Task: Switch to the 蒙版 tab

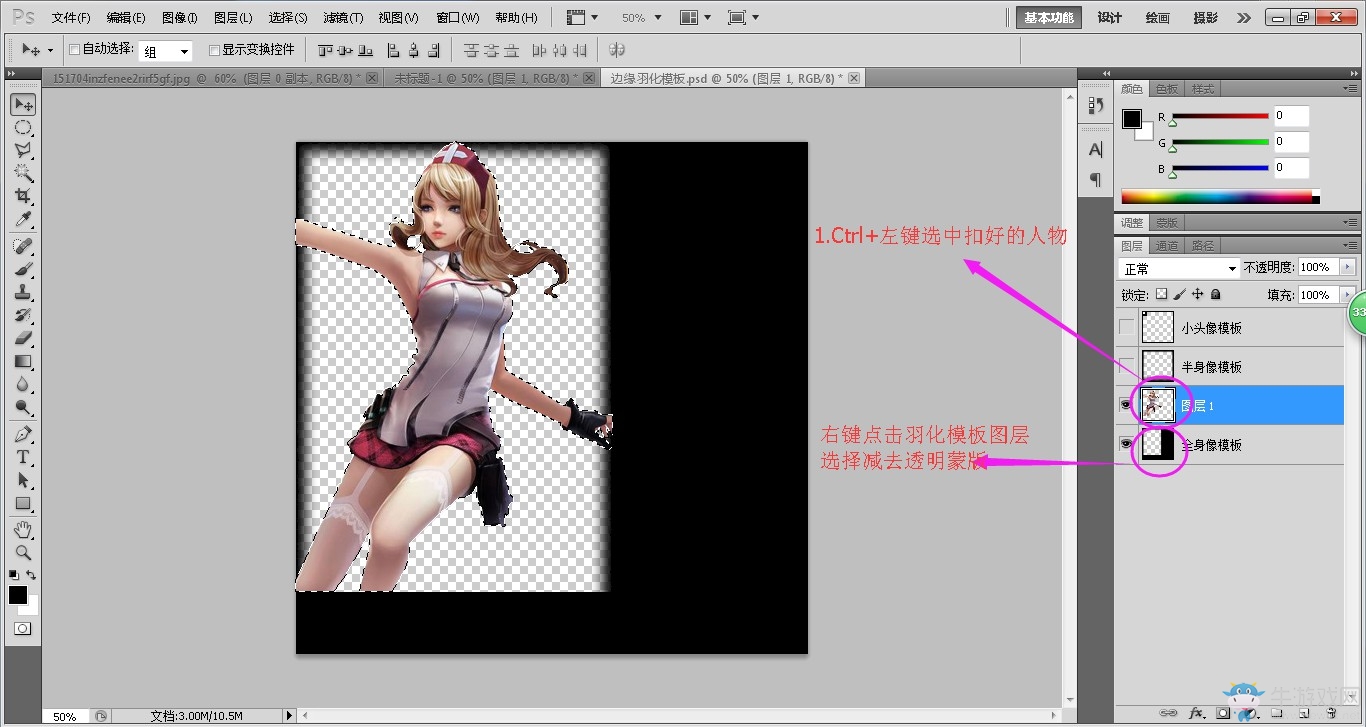Action: 1167,223
